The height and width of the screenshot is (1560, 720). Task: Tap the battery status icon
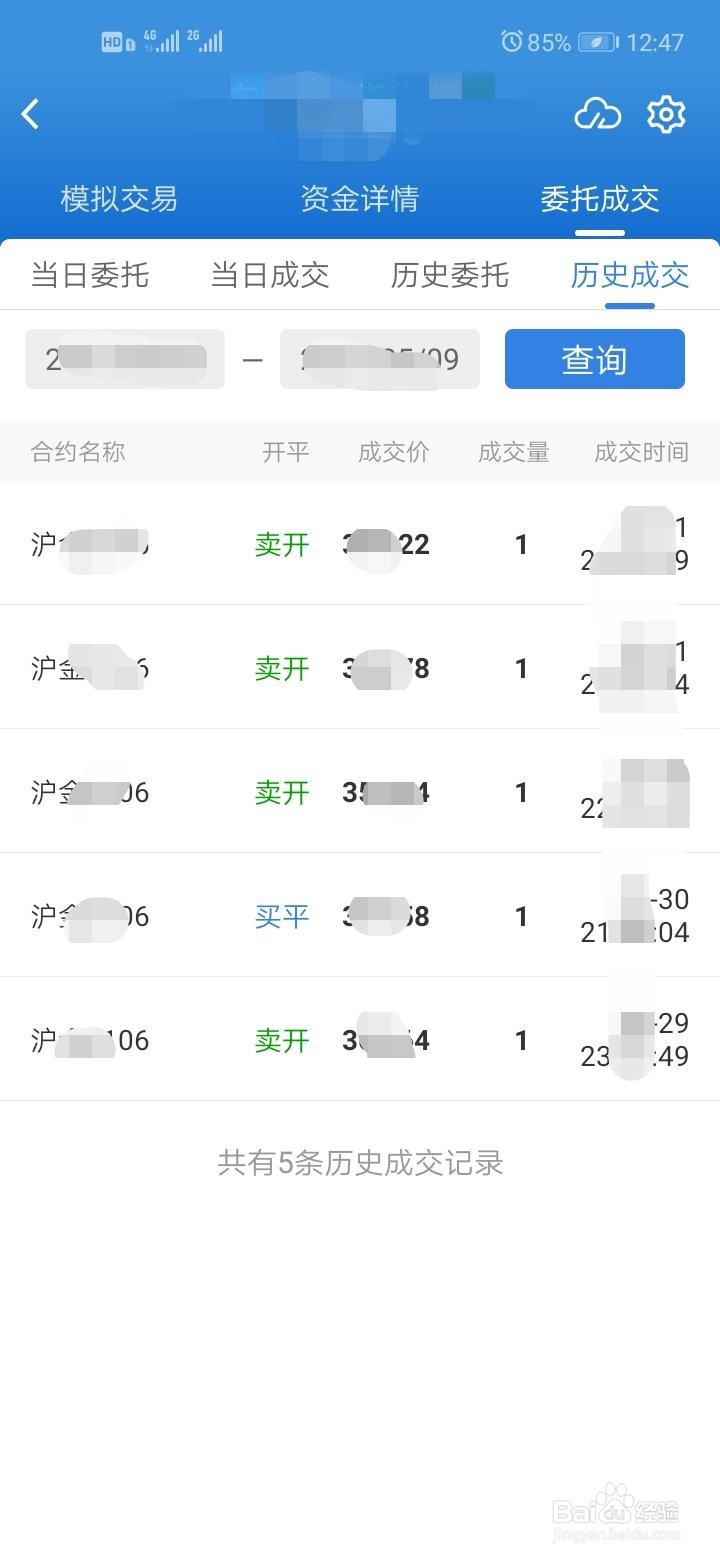coord(598,42)
